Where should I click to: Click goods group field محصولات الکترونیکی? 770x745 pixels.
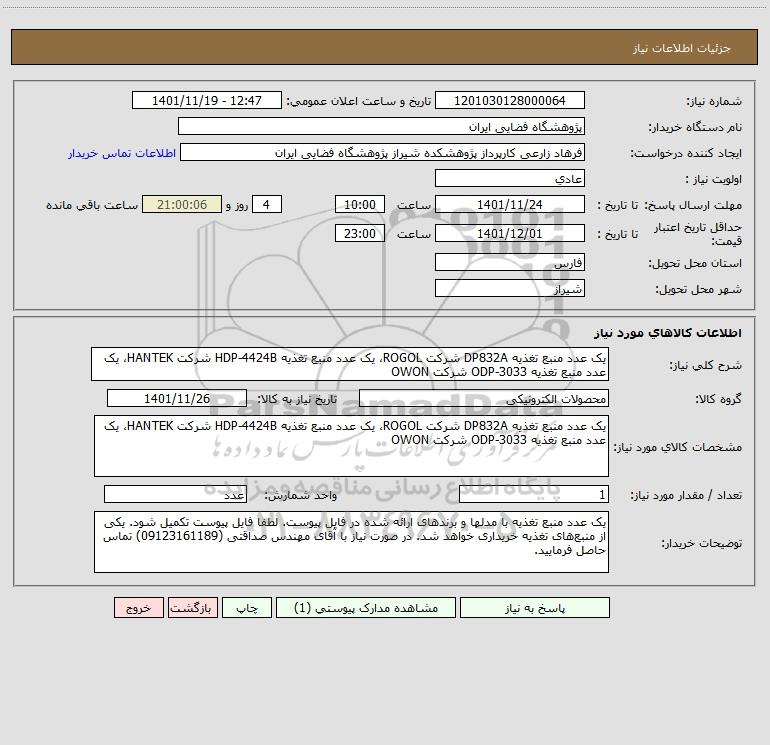pos(484,398)
